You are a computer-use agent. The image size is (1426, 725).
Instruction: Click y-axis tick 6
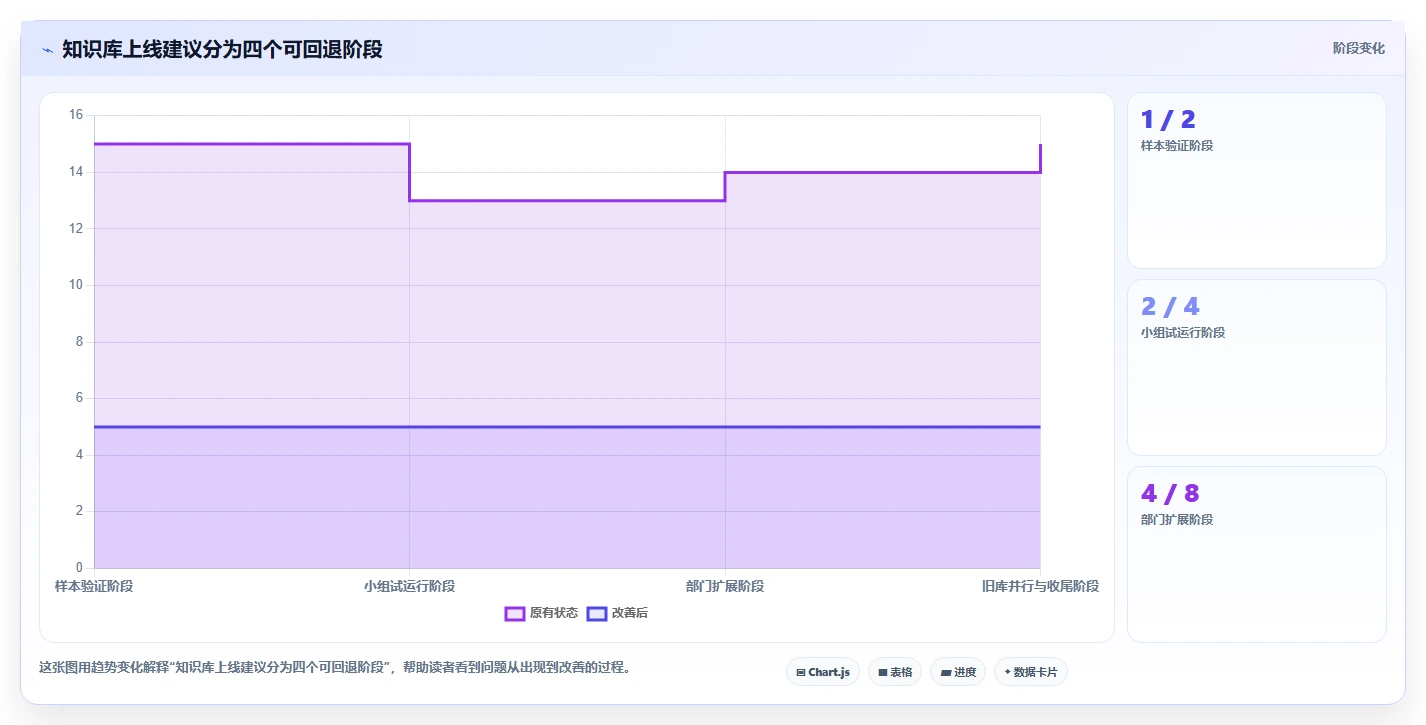(x=79, y=398)
